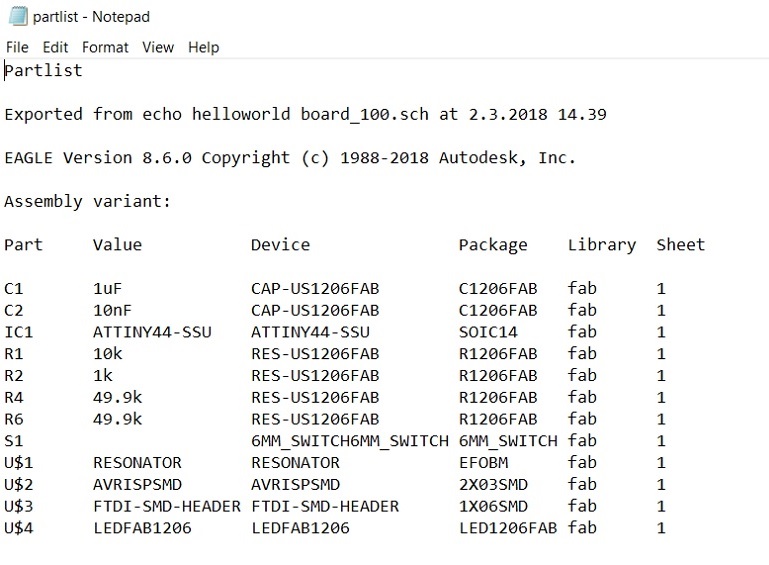
Task: Click the 'Library' column header text
Action: pyautogui.click(x=601, y=245)
